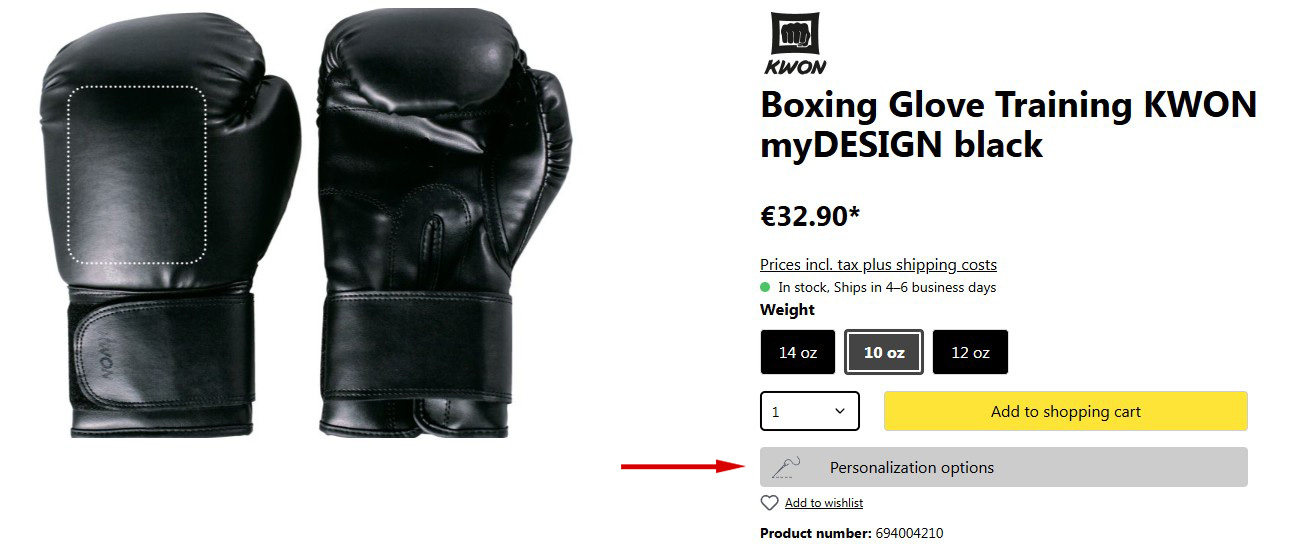Screen dimensions: 1290x551
Task: Click the left boxing glove image
Action: [x=170, y=227]
